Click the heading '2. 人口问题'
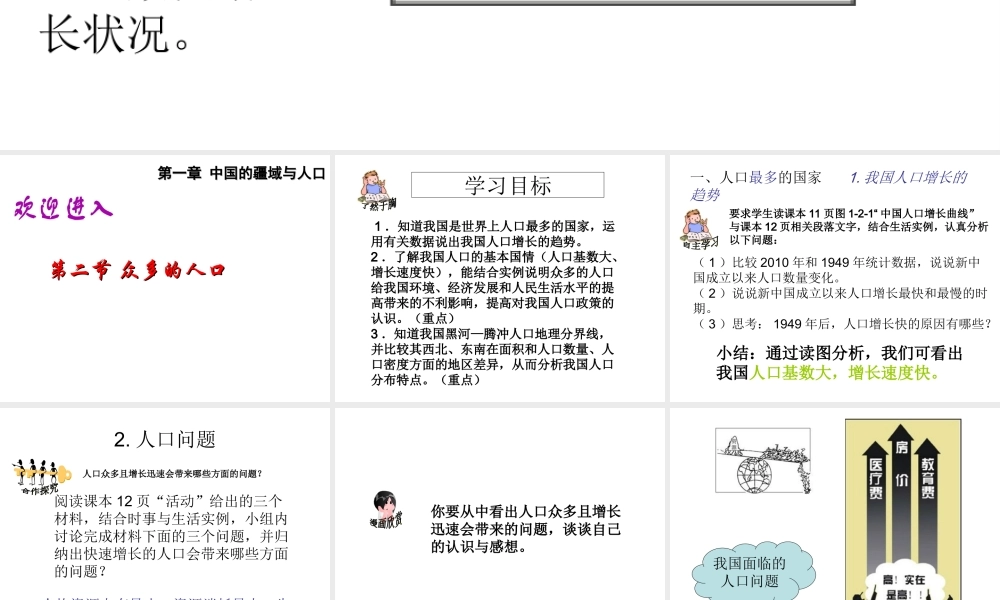The image size is (1000, 600). coord(165,439)
